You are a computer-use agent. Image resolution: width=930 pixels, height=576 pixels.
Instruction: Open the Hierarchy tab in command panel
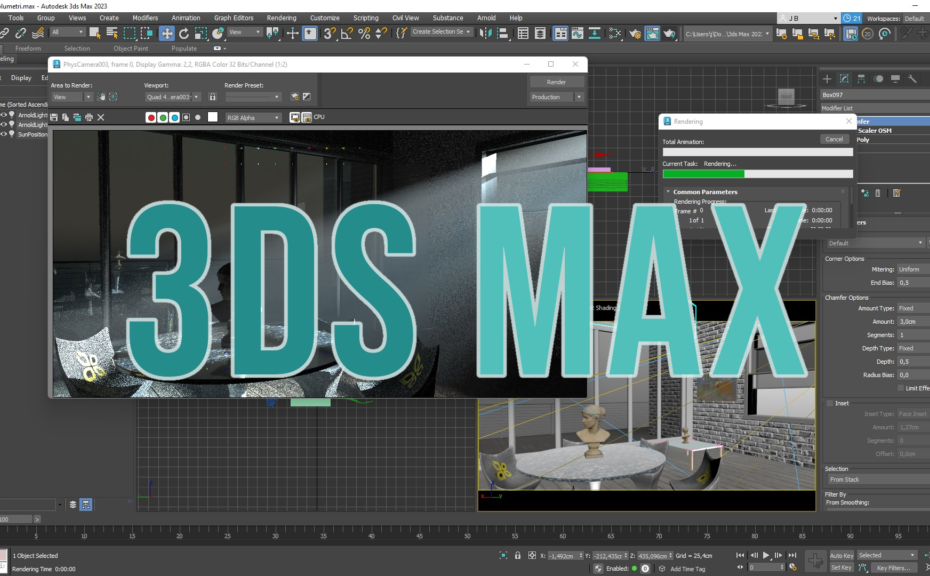click(861, 78)
